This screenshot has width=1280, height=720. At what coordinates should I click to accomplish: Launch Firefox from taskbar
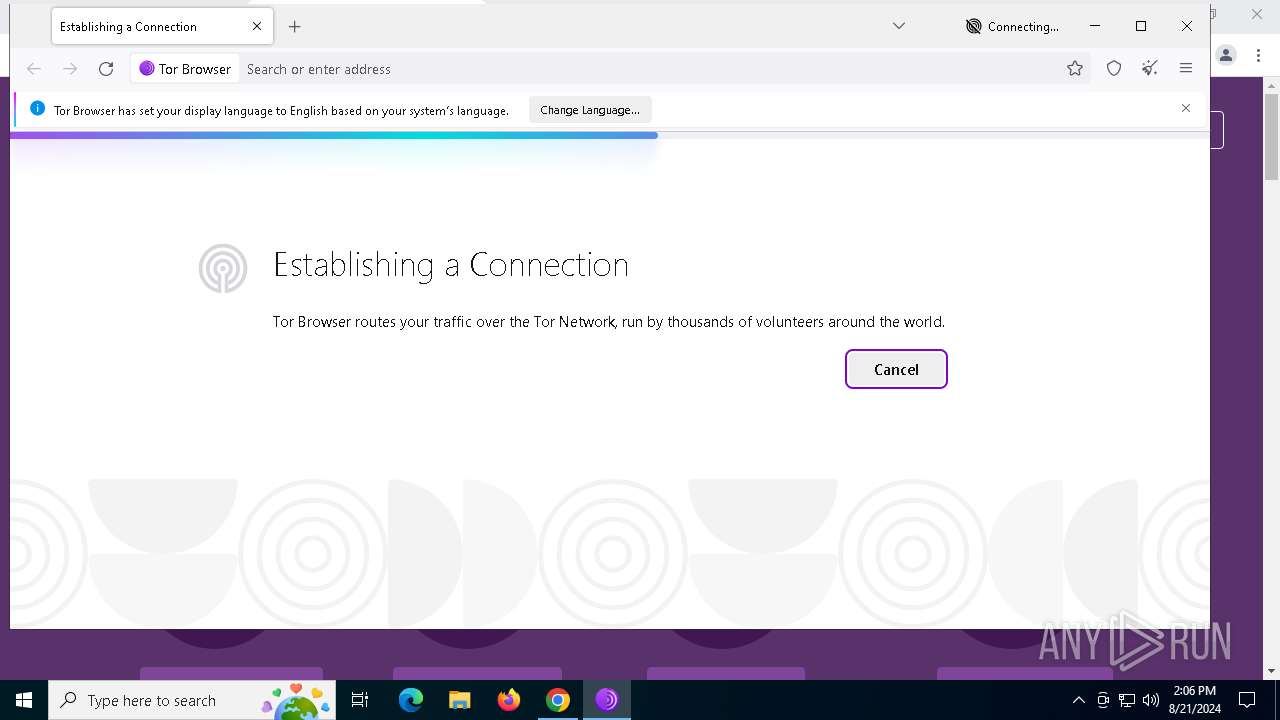coord(509,700)
